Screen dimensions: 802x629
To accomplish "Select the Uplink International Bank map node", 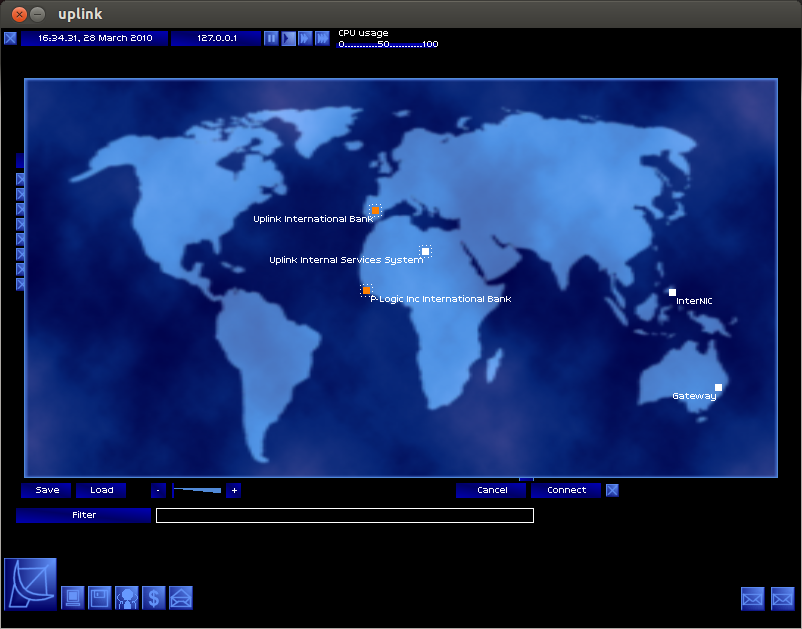I will (x=375, y=210).
